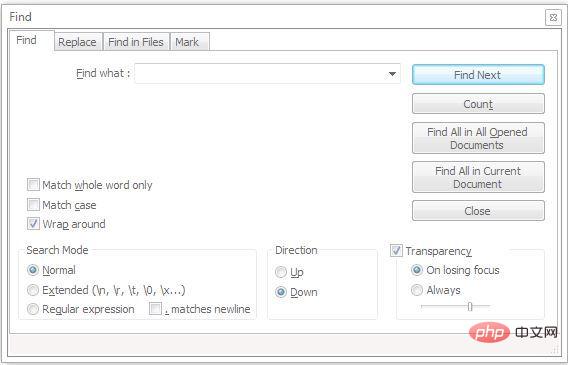Select Normal search mode
This screenshot has height=365, width=568.
click(x=33, y=270)
